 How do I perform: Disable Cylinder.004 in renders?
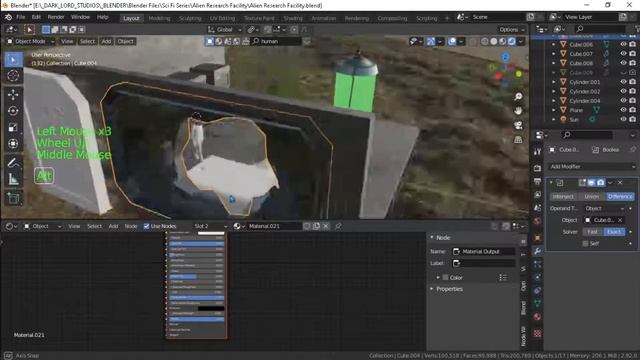coord(632,100)
